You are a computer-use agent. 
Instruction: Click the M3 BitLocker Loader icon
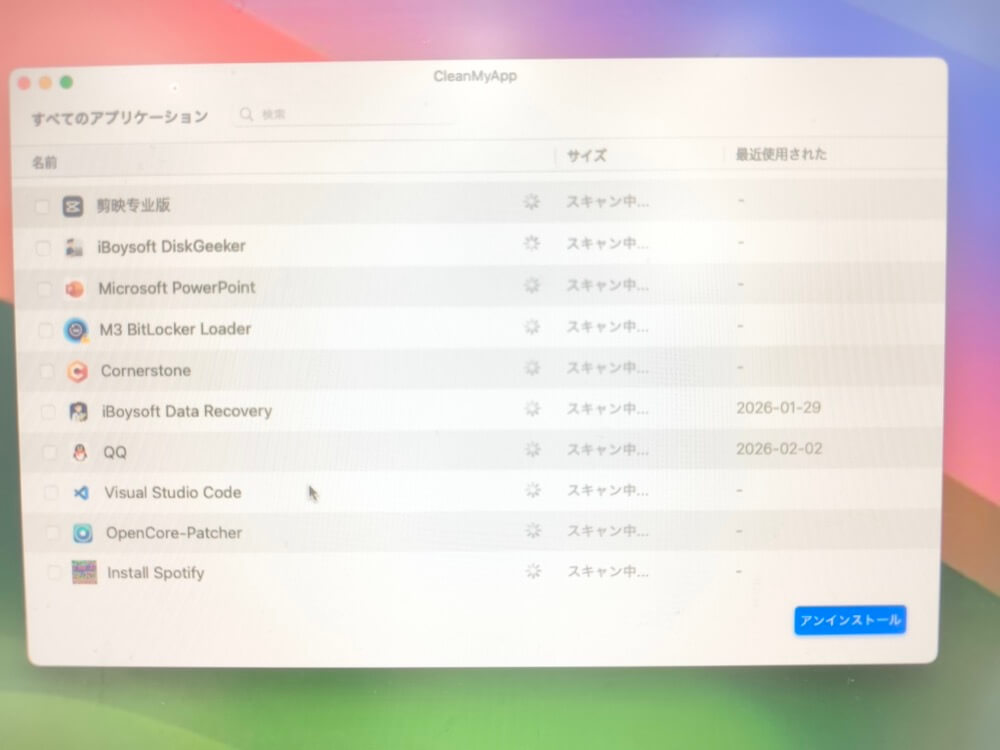click(x=76, y=330)
